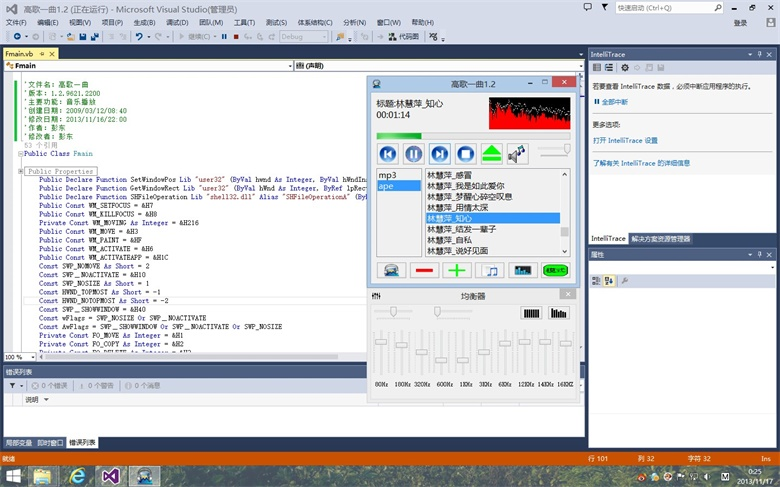Image resolution: width=780 pixels, height=487 pixels.
Task: Skip to the next track
Action: point(440,154)
